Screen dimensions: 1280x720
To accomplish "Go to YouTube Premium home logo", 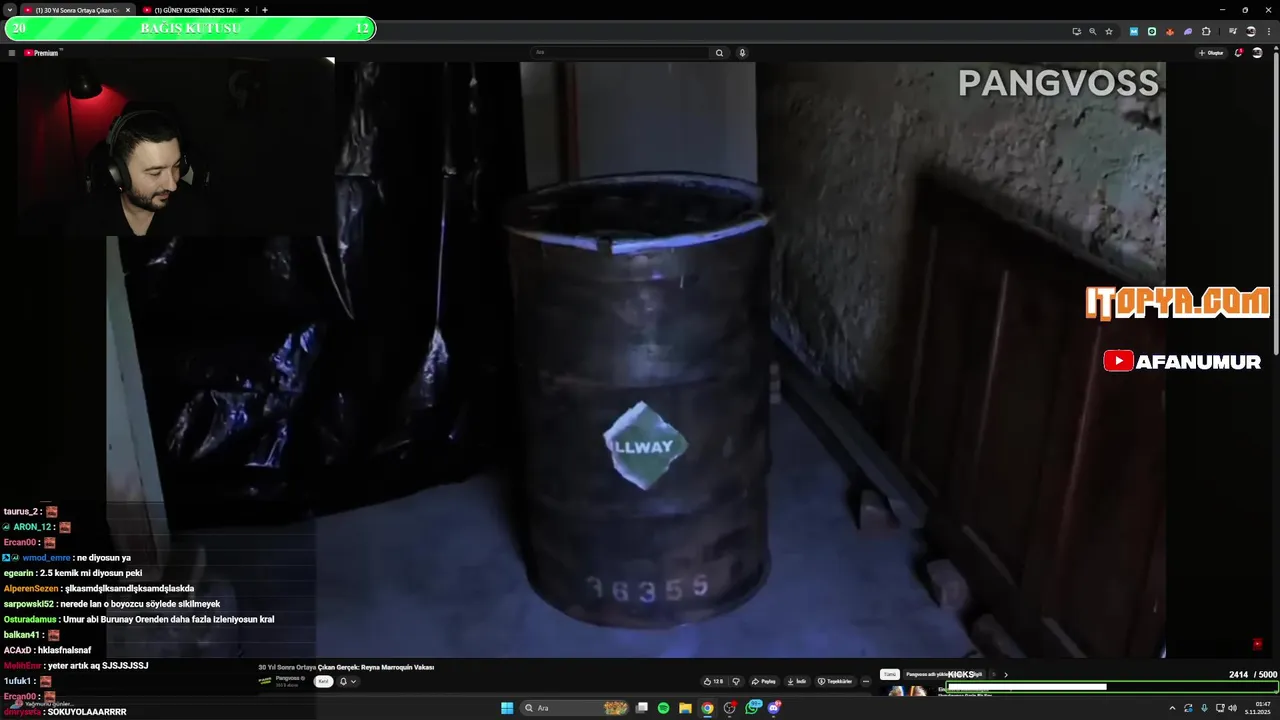I will tap(43, 53).
